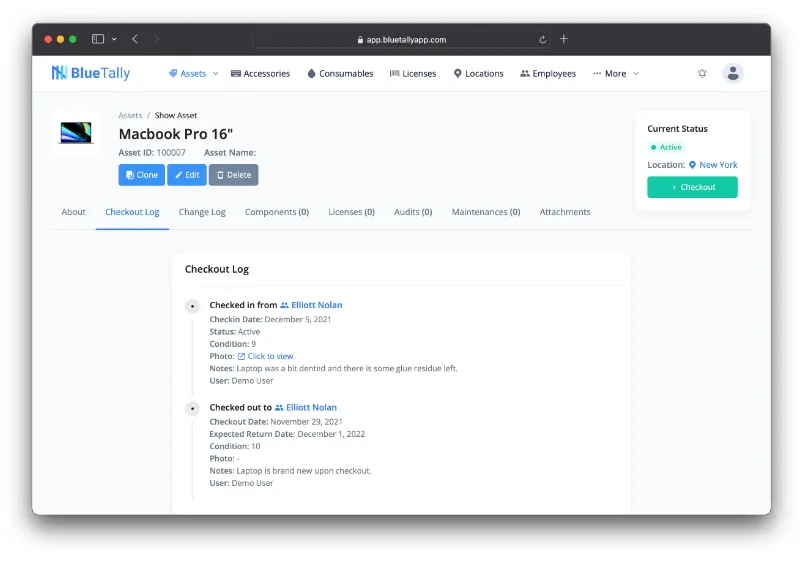Viewport: 805px width, 564px height.
Task: Click the 'Click to view' photo link
Action: (270, 356)
